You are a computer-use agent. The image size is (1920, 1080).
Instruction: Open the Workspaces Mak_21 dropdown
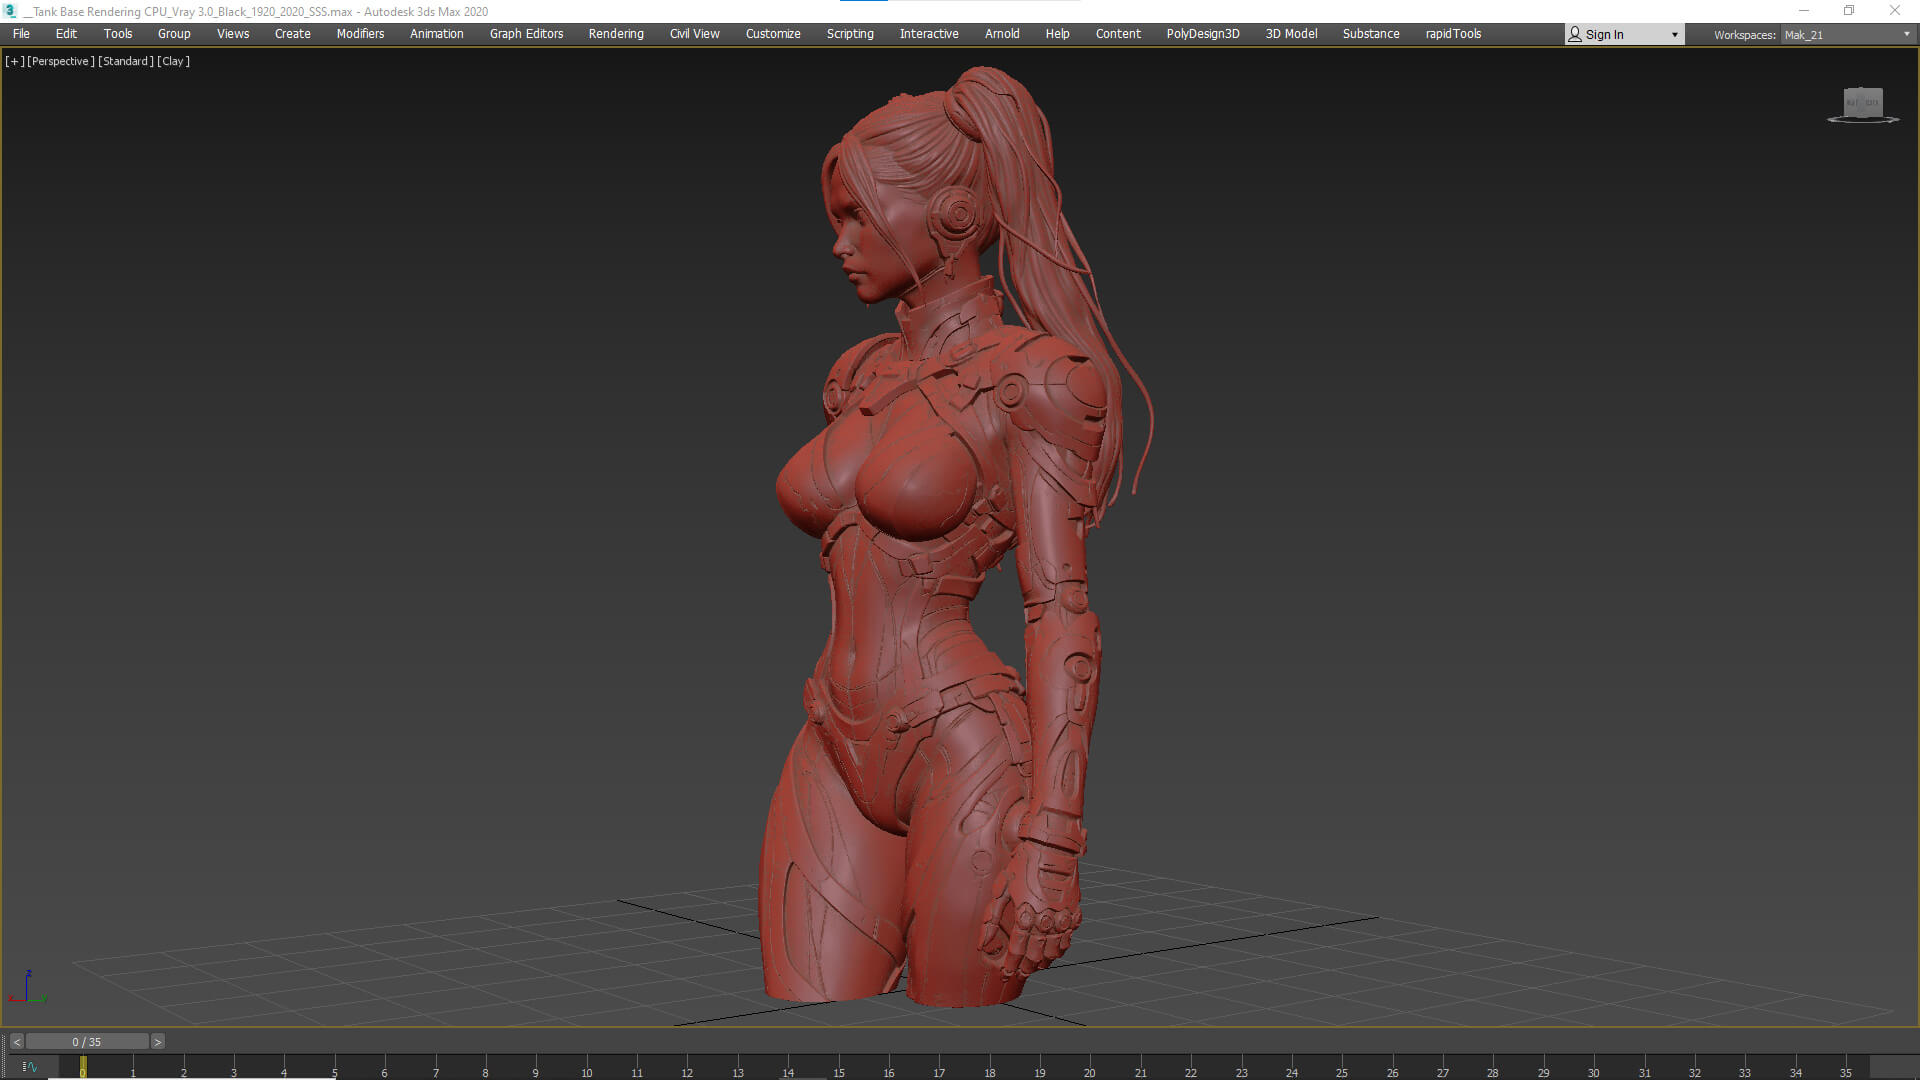coord(1847,35)
